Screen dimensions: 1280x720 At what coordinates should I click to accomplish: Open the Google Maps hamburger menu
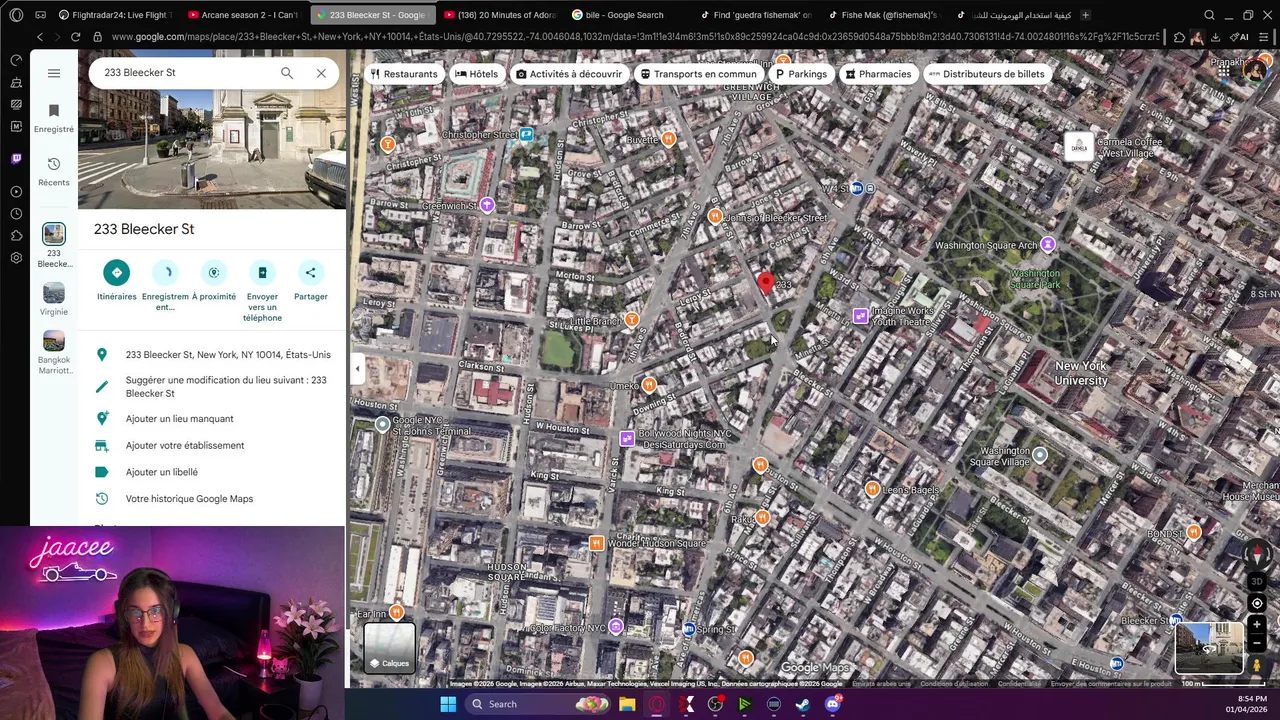click(x=54, y=73)
